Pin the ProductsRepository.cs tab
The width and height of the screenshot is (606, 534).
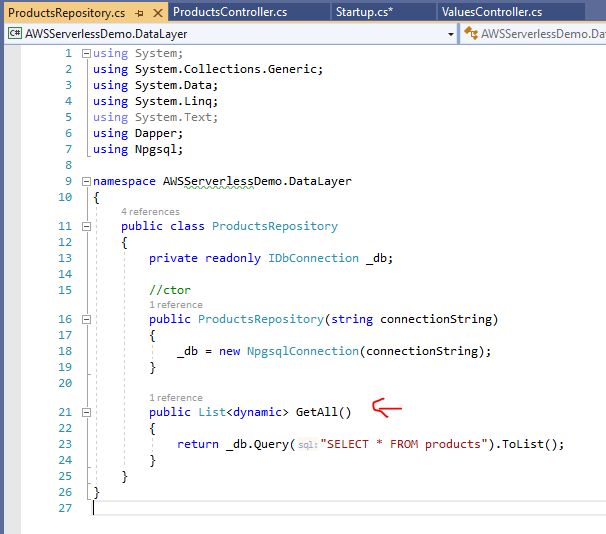click(x=140, y=14)
